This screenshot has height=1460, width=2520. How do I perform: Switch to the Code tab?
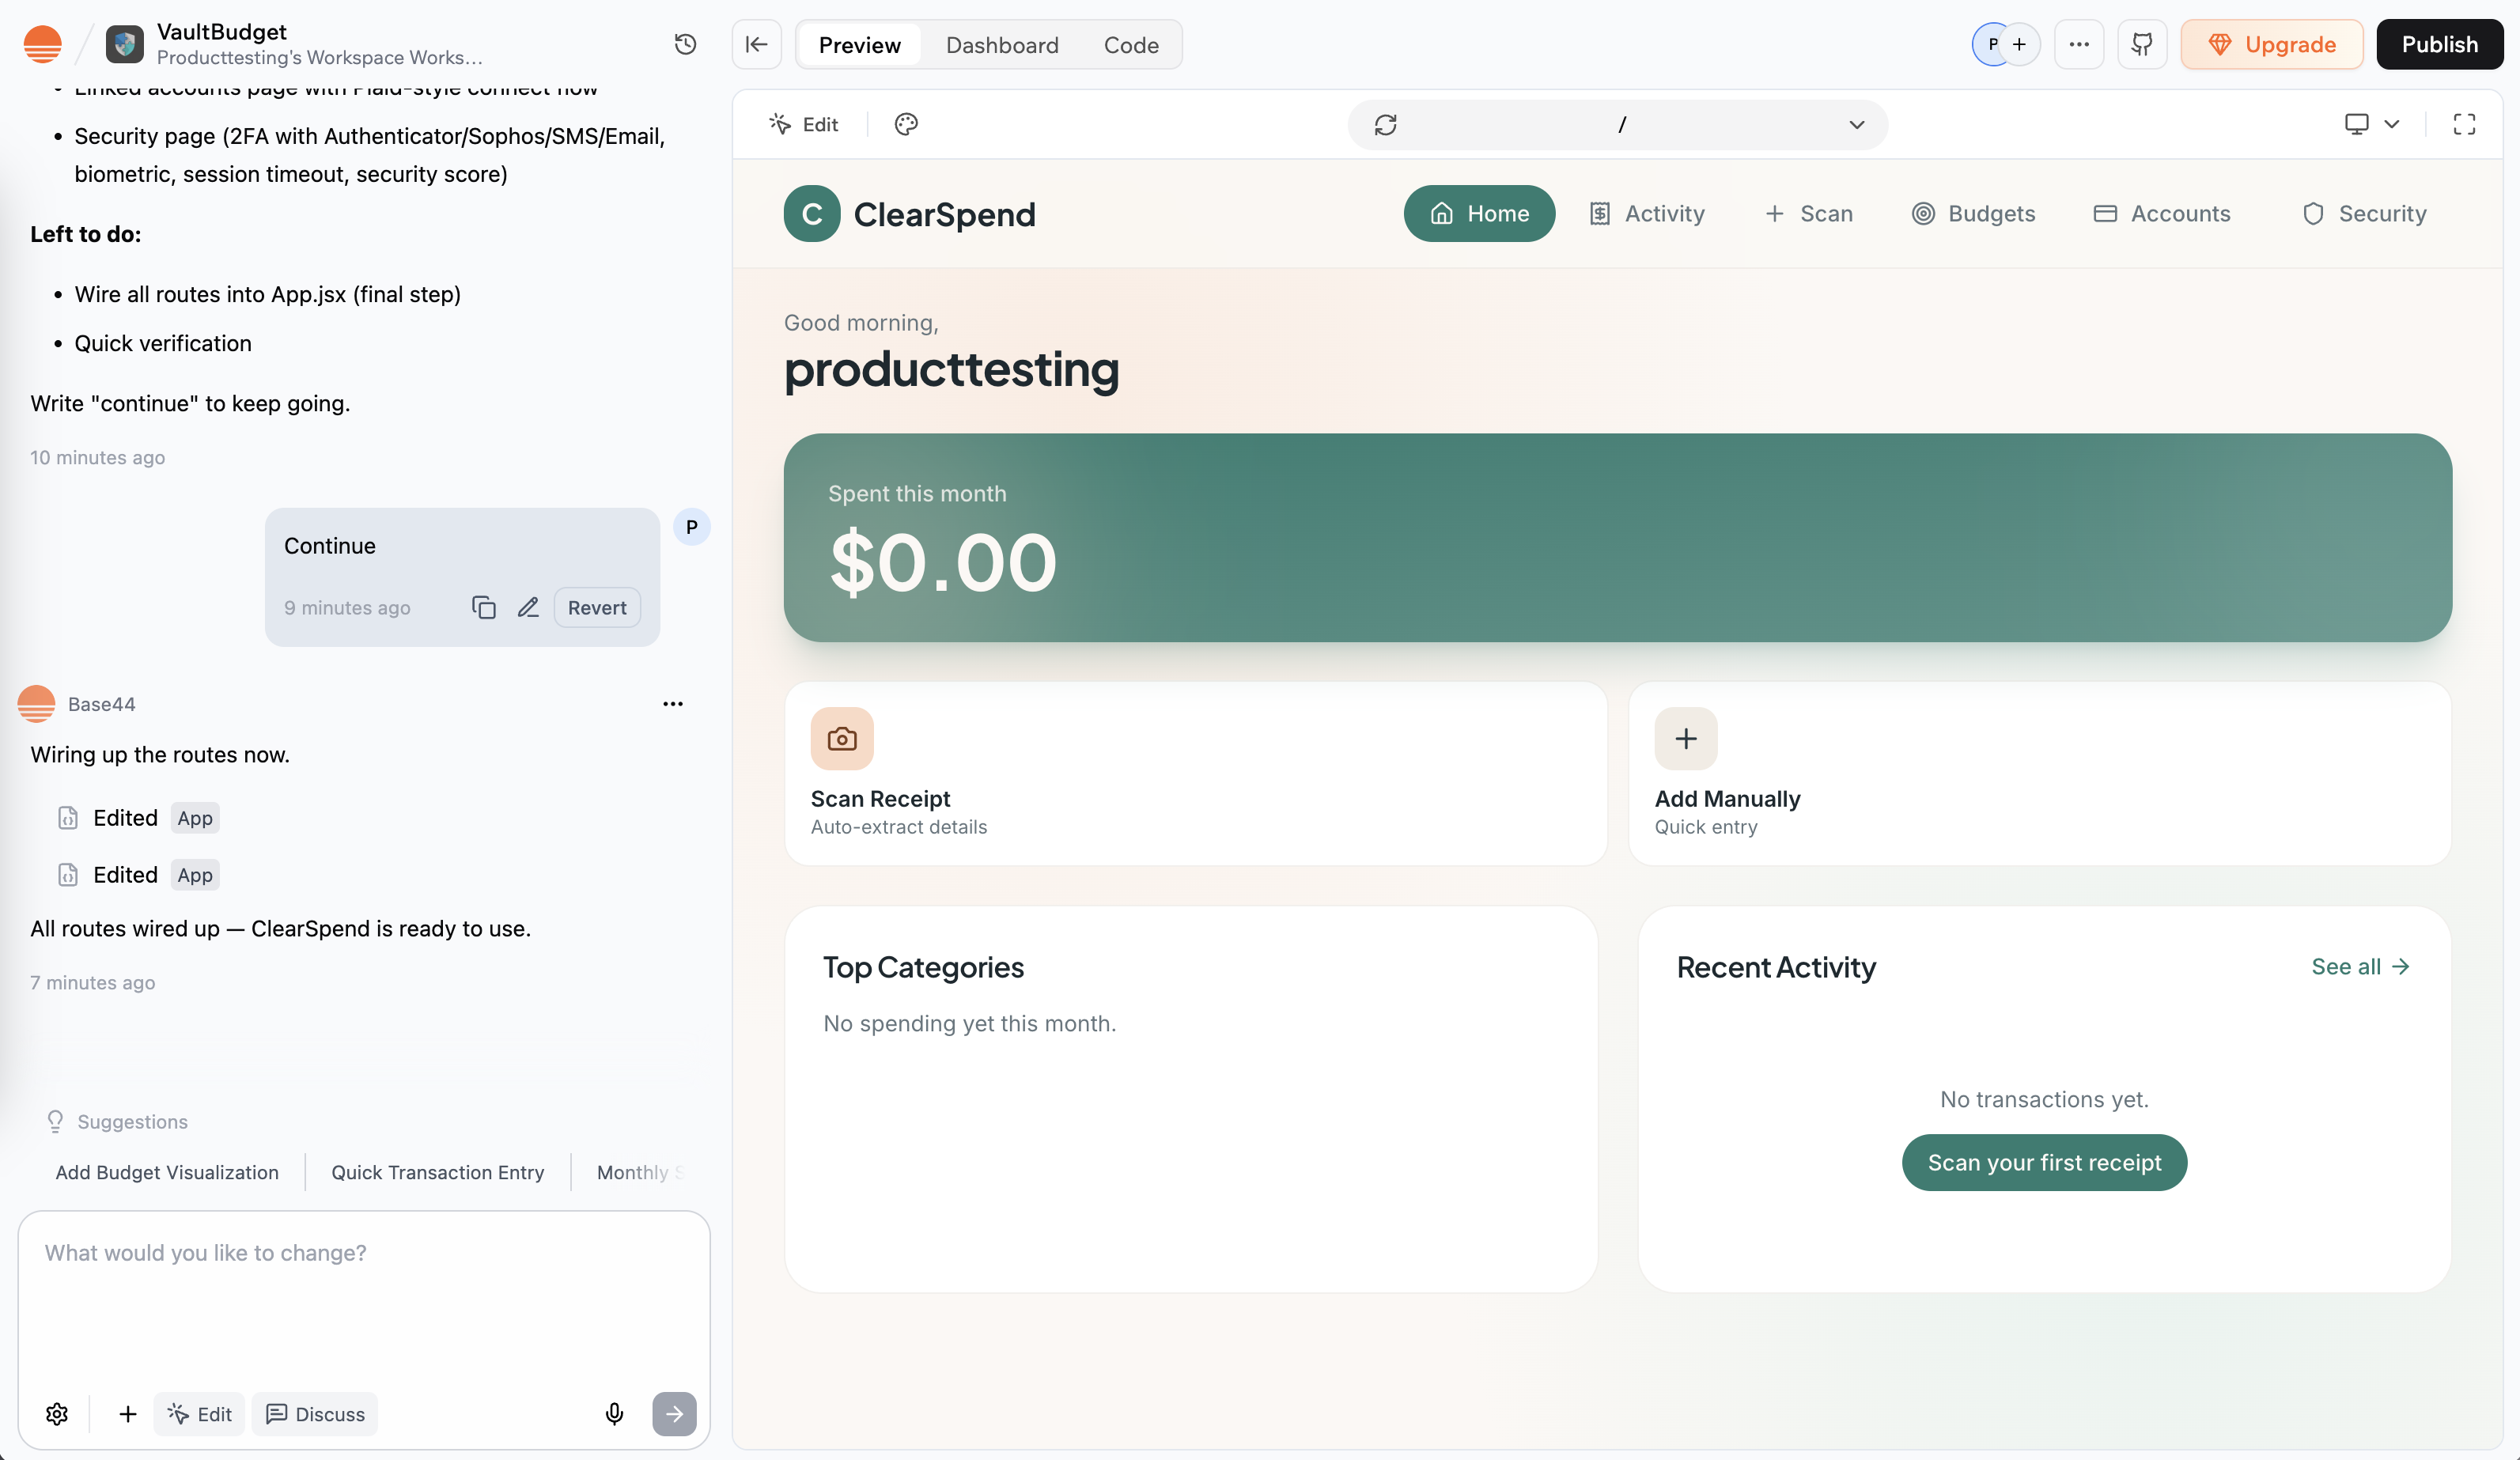point(1131,44)
